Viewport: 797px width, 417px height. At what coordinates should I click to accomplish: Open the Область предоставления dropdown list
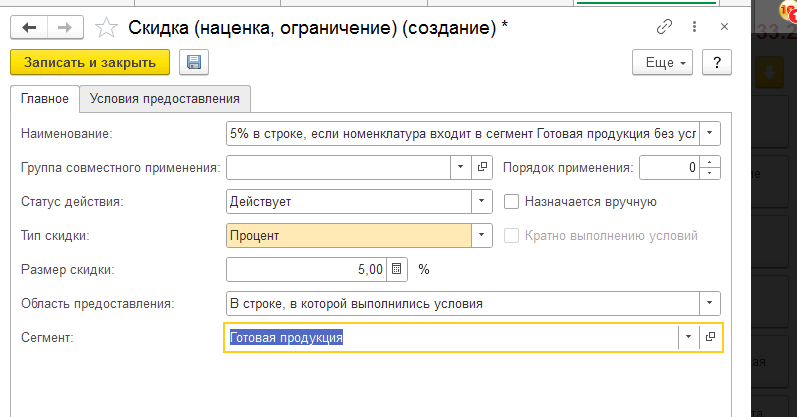point(709,303)
